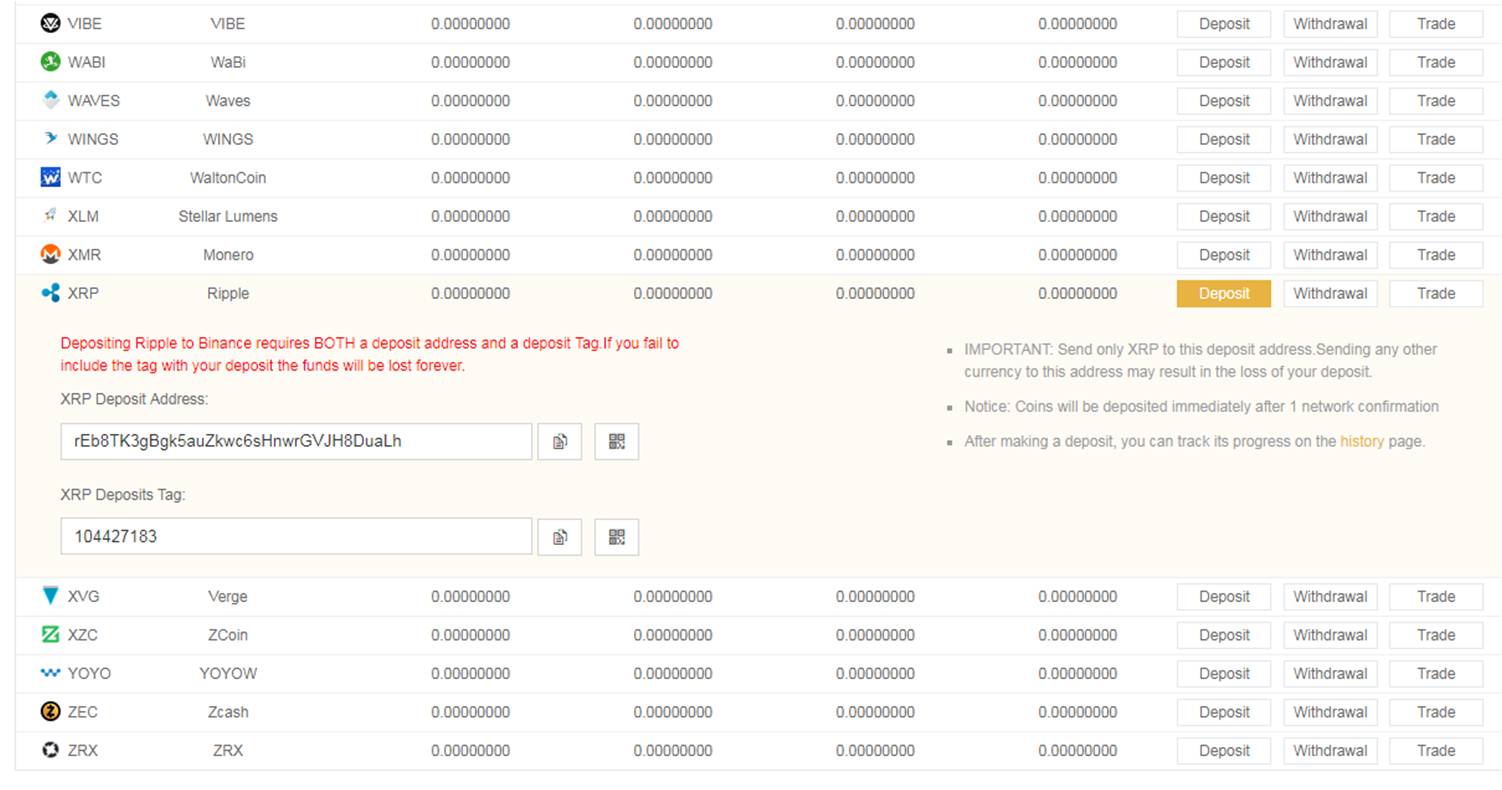Screen dimensions: 1502x790
Task: Deposit YOYO
Action: 1224,673
